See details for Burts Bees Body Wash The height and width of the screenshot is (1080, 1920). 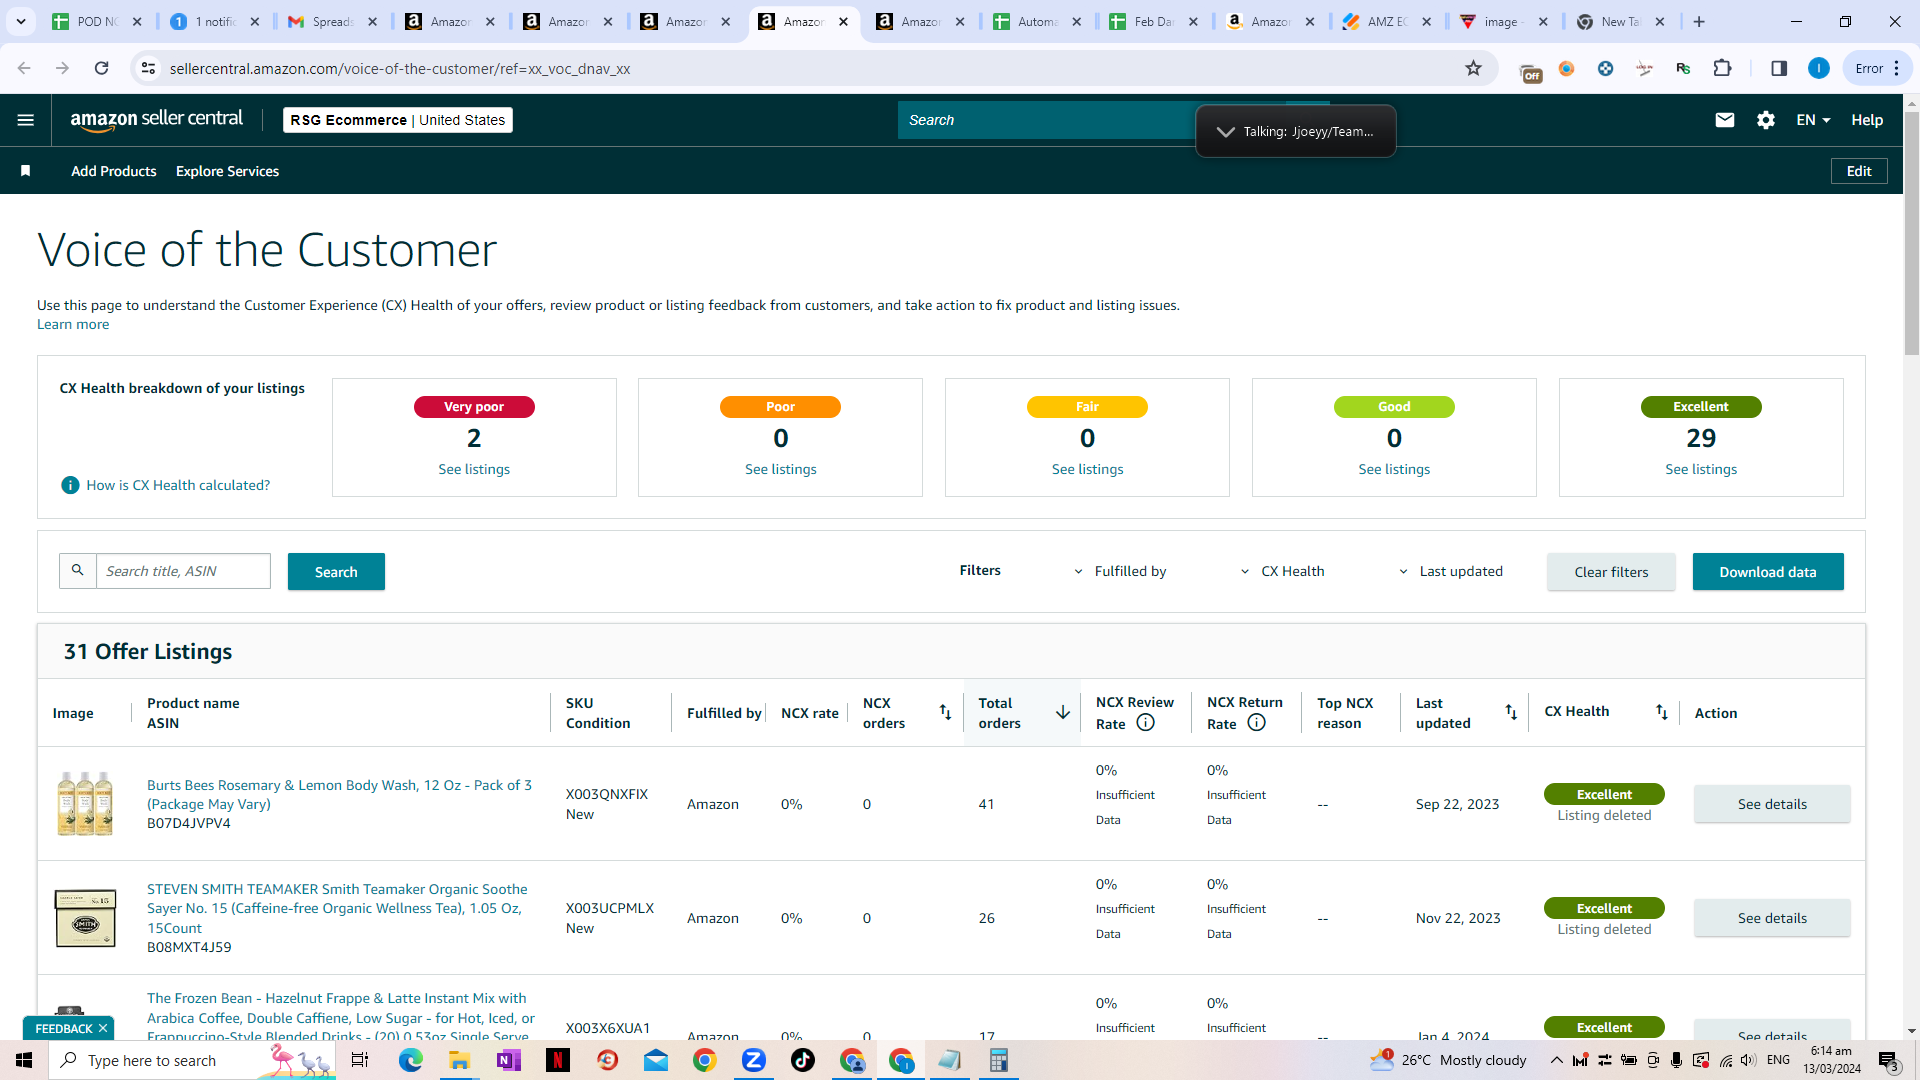click(x=1772, y=804)
